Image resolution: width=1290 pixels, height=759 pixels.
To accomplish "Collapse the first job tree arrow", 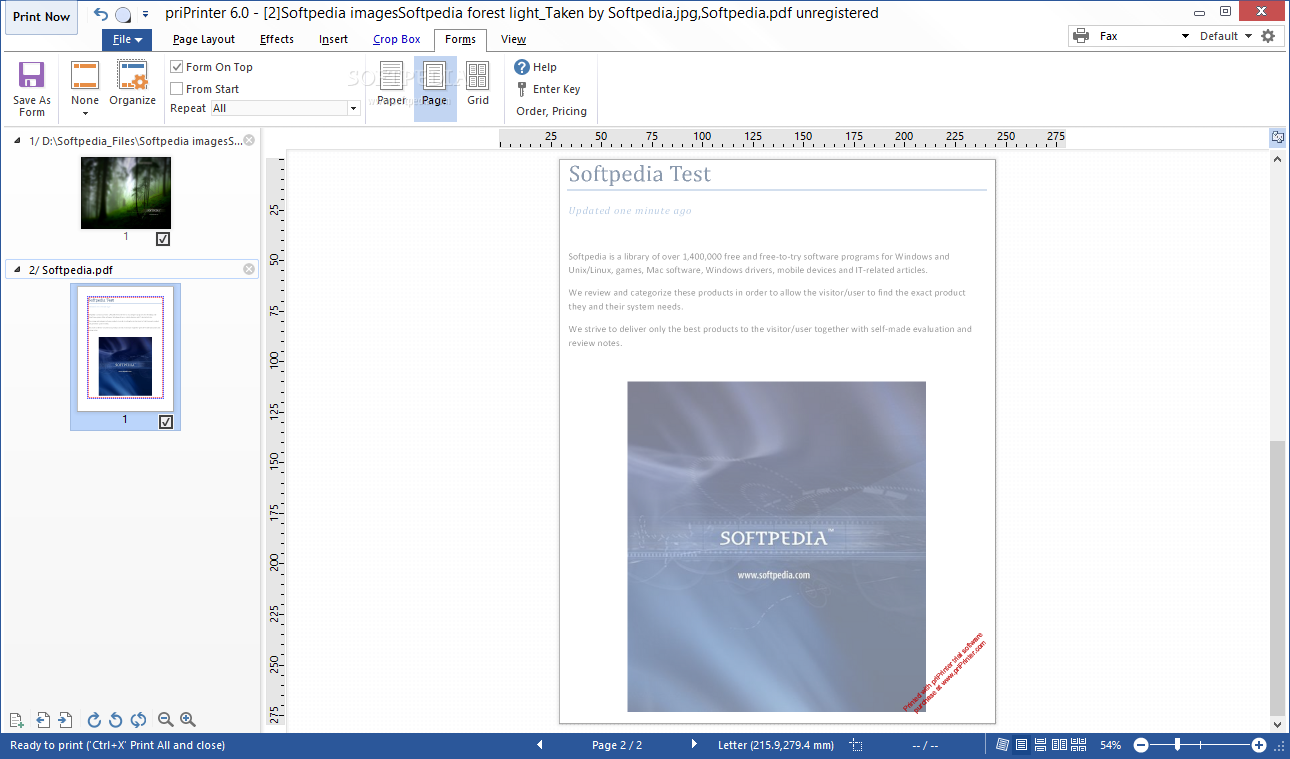I will [17, 141].
